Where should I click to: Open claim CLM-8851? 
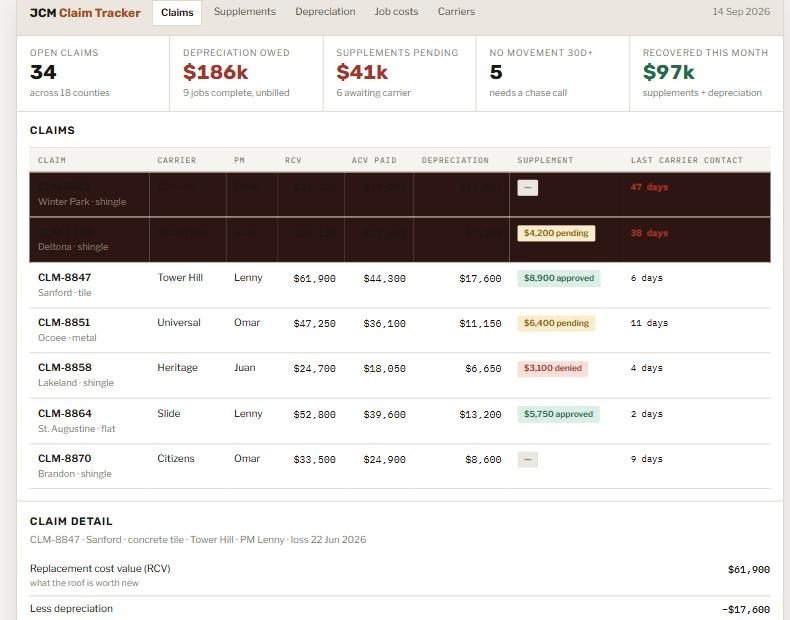[x=64, y=322]
